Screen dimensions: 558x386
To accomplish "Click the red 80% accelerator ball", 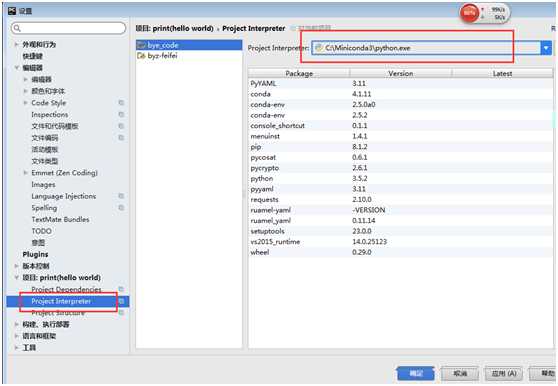I will pyautogui.click(x=469, y=13).
